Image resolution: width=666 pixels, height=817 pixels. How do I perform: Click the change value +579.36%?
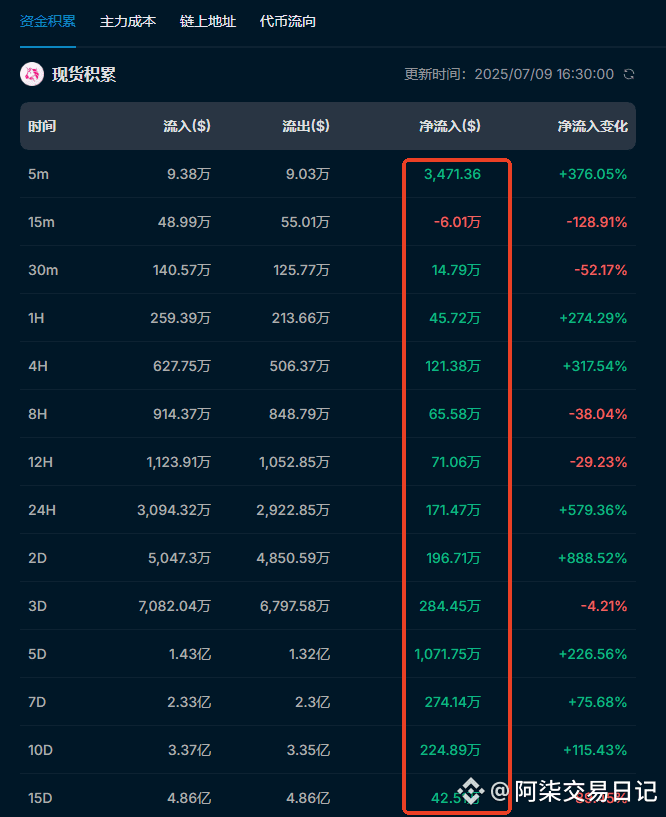[593, 510]
